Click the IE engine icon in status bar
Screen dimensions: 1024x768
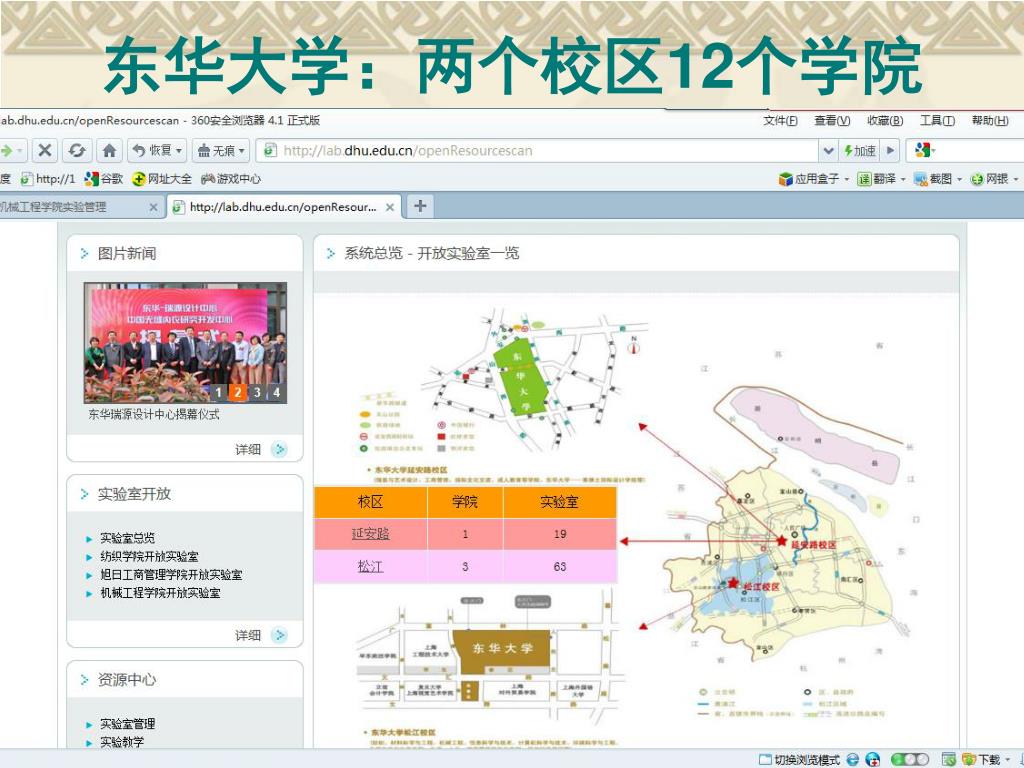tap(852, 760)
